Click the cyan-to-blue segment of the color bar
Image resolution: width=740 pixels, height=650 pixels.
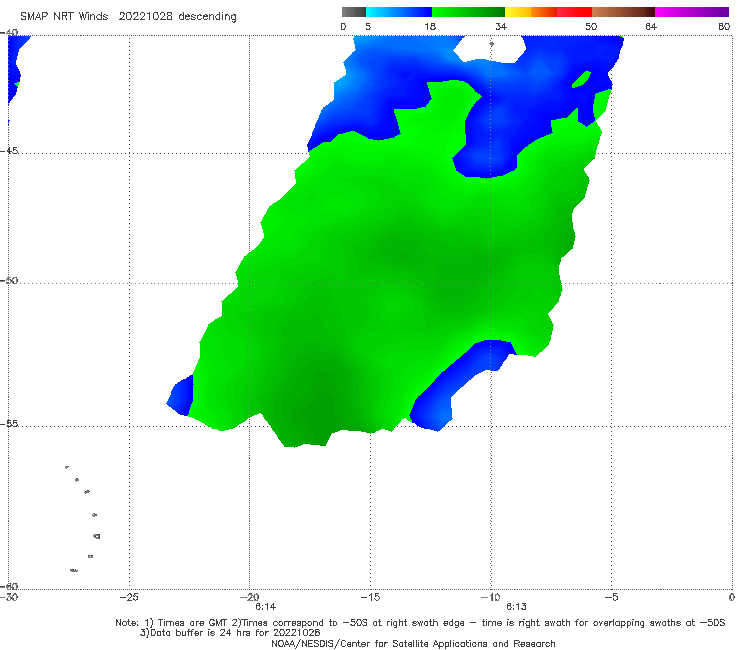pyautogui.click(x=399, y=12)
